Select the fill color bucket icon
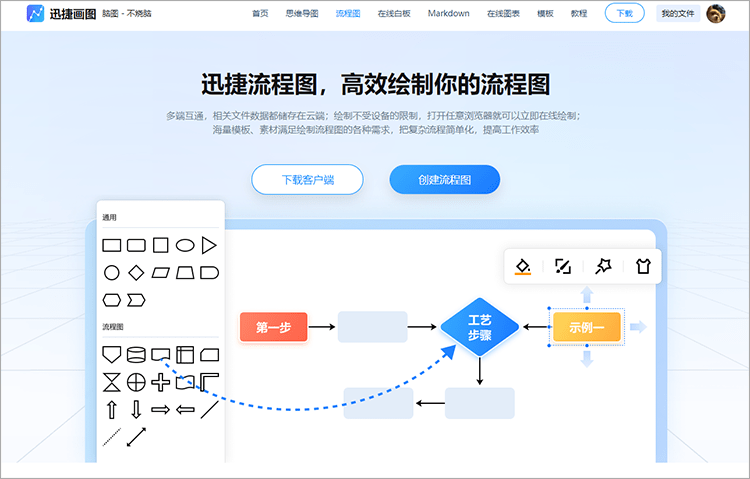The height and width of the screenshot is (479, 750). tap(522, 266)
